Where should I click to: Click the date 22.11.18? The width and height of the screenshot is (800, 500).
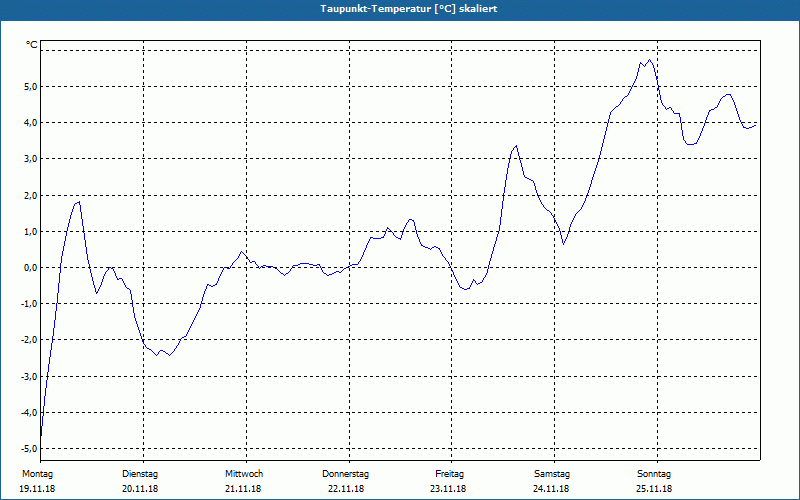(x=346, y=489)
